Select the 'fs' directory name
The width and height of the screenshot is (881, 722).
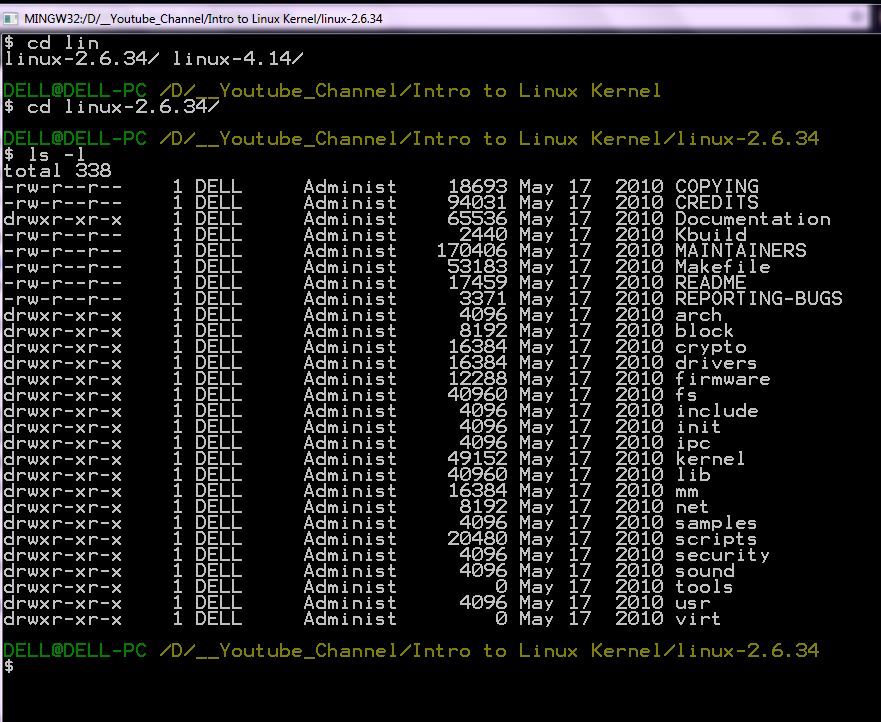pos(687,394)
